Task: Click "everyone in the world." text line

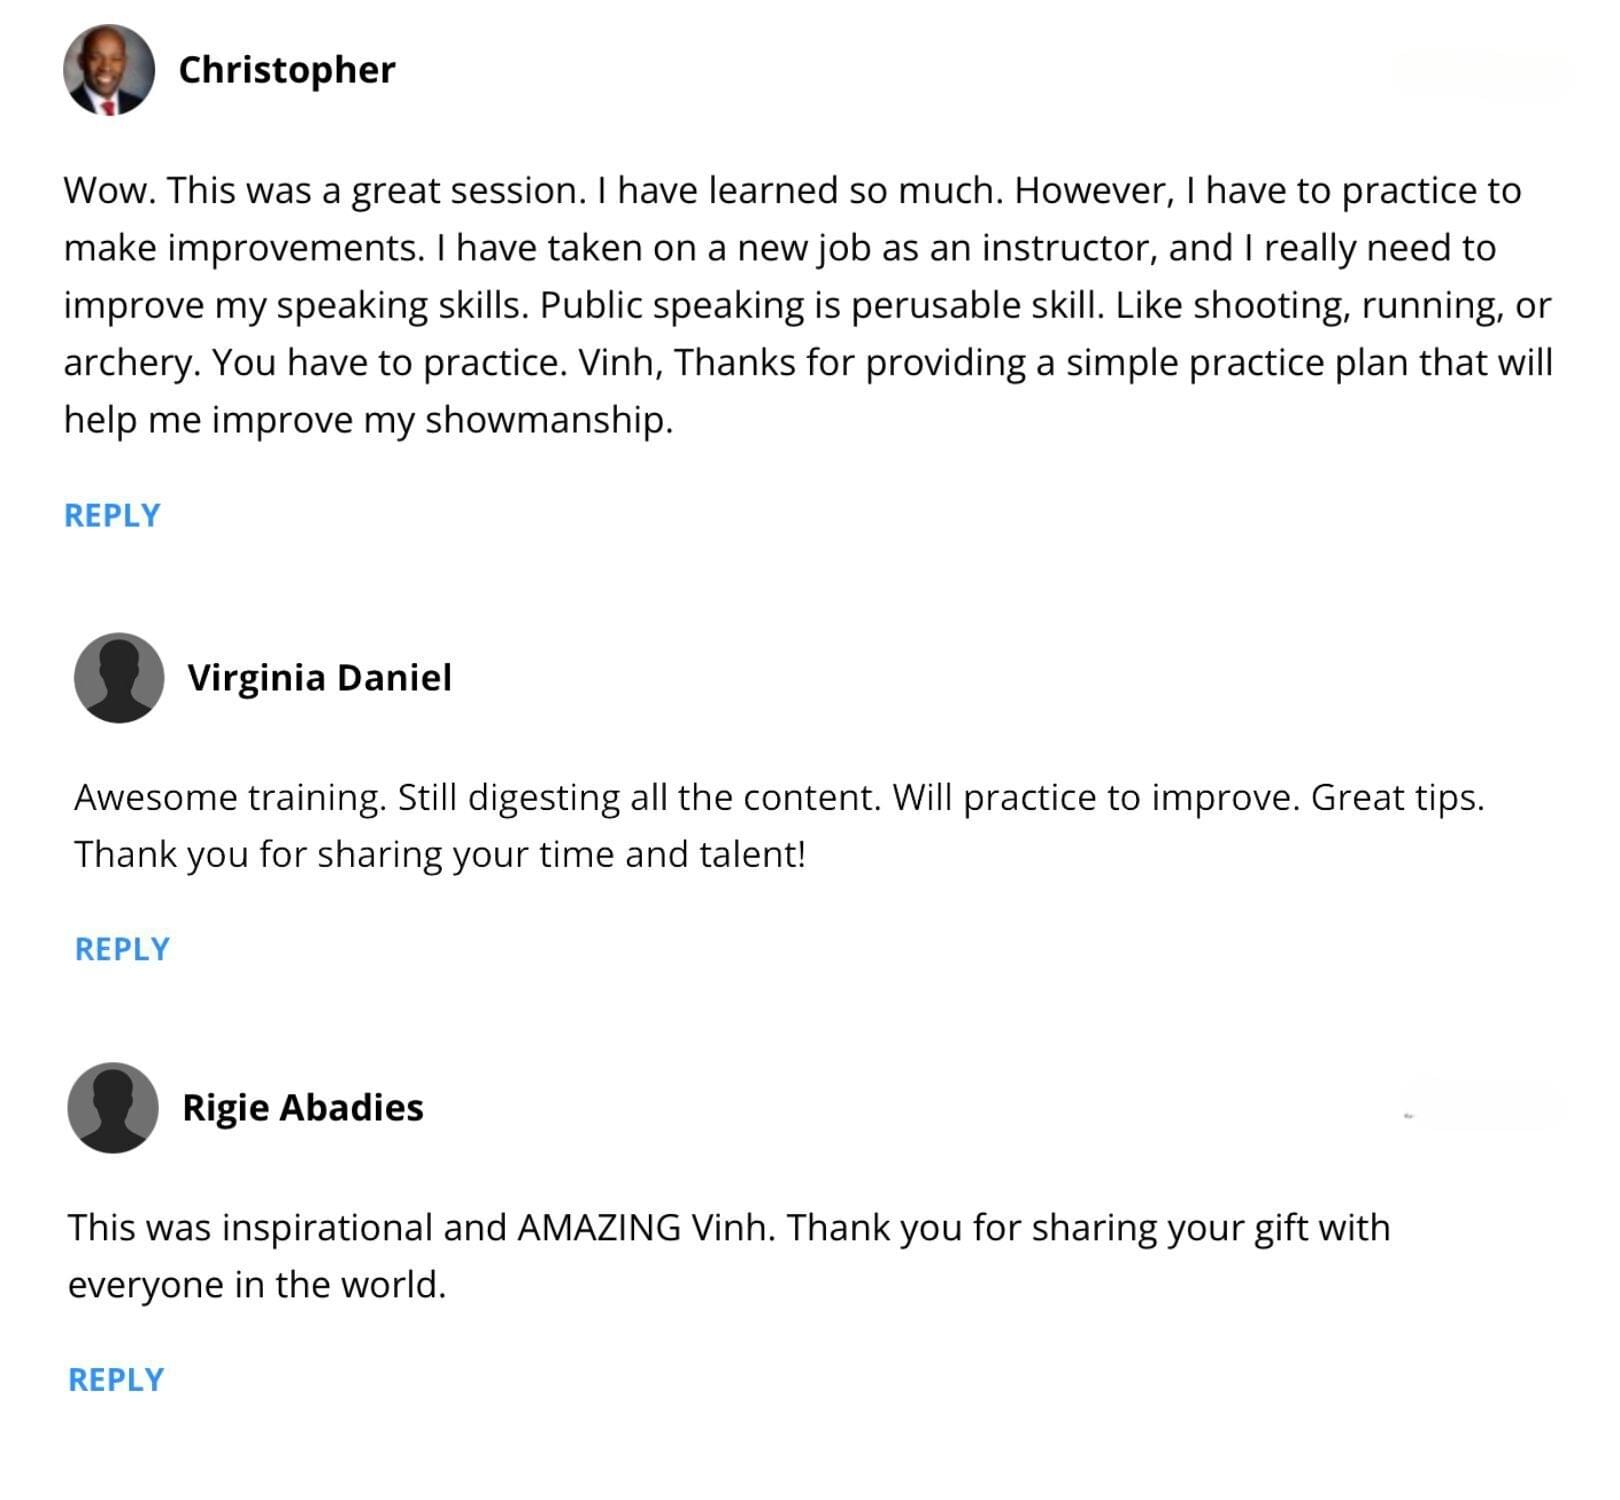Action: coord(257,1285)
